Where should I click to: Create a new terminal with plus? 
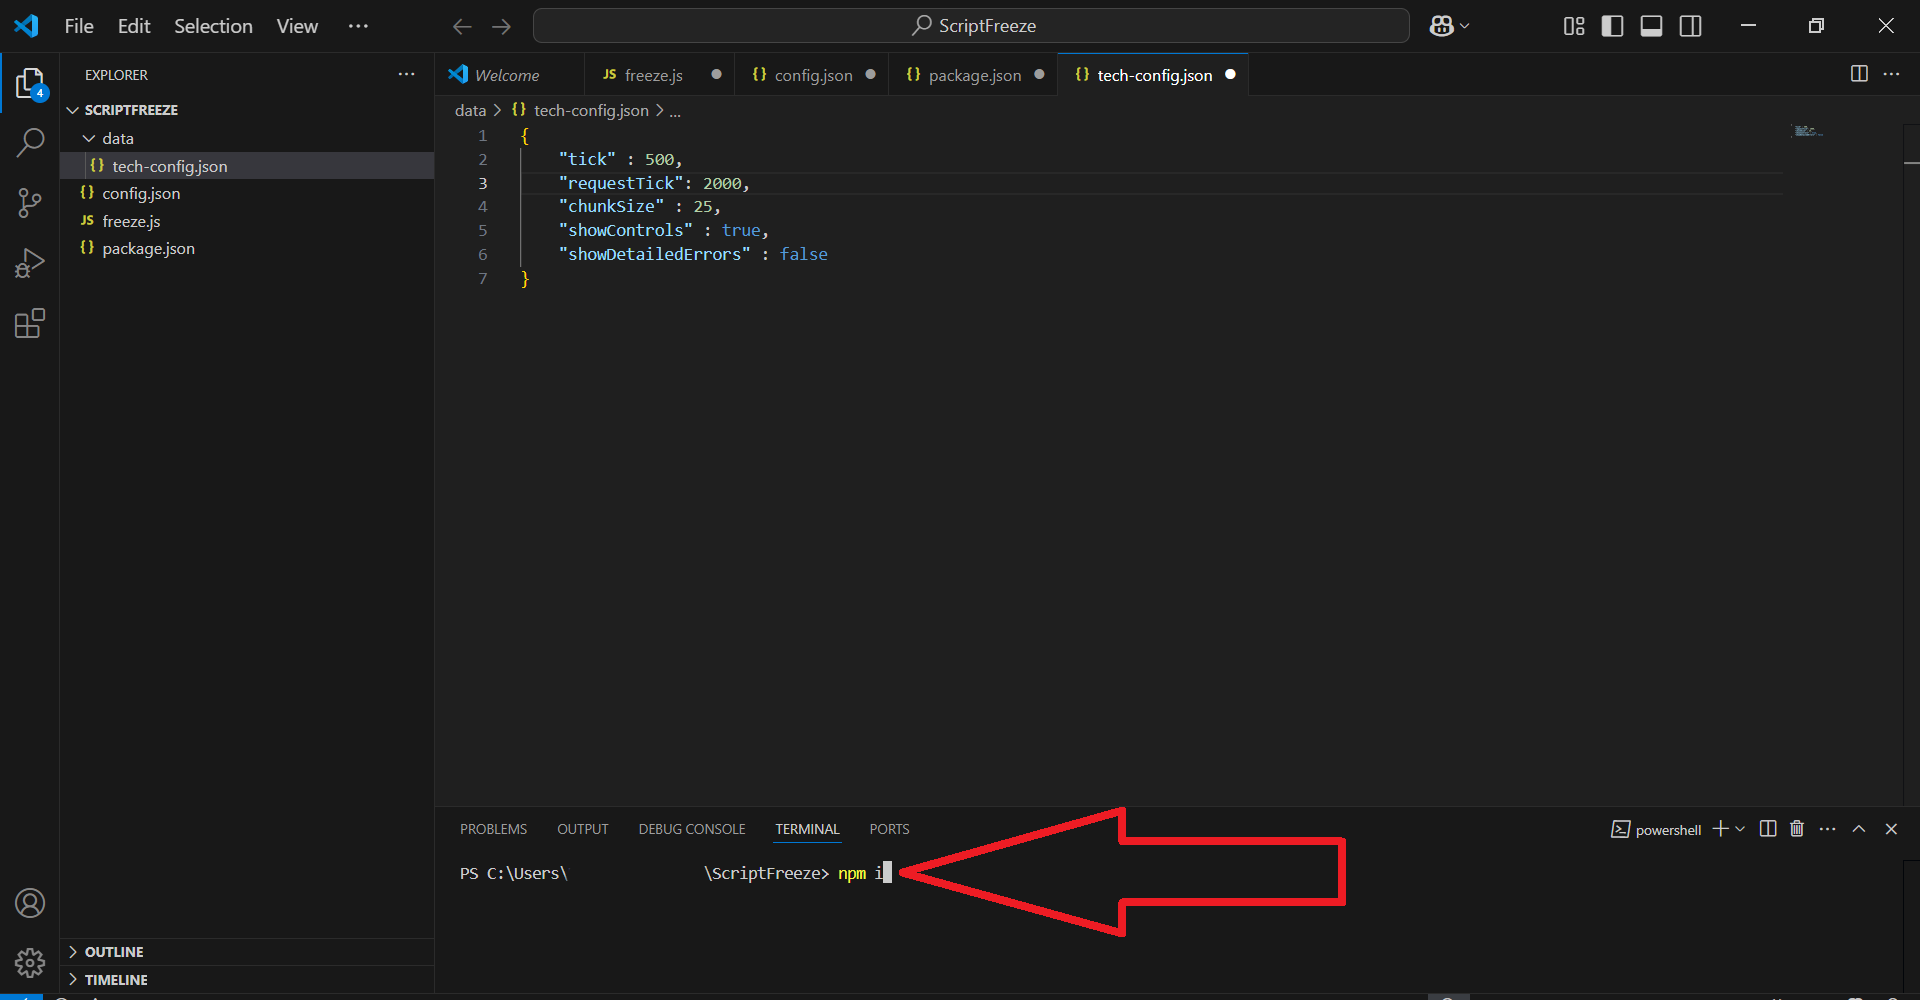(x=1720, y=829)
